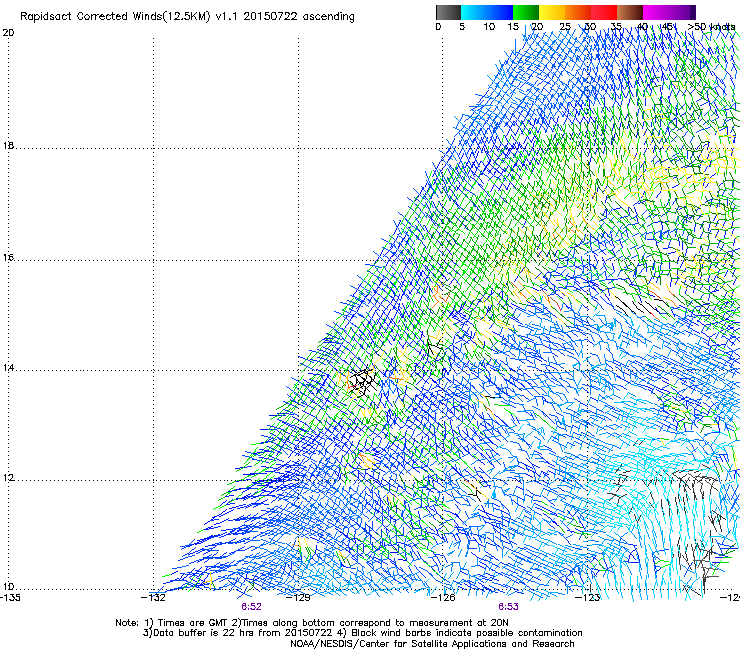Click the Rapidscat Corrected Winds title text
This screenshot has height=650, width=740.
tap(187, 16)
